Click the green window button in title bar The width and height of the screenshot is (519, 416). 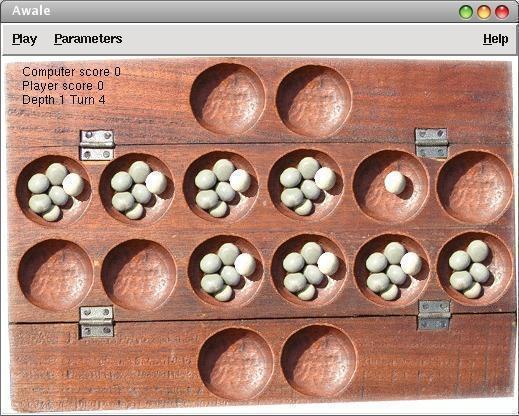tap(466, 12)
